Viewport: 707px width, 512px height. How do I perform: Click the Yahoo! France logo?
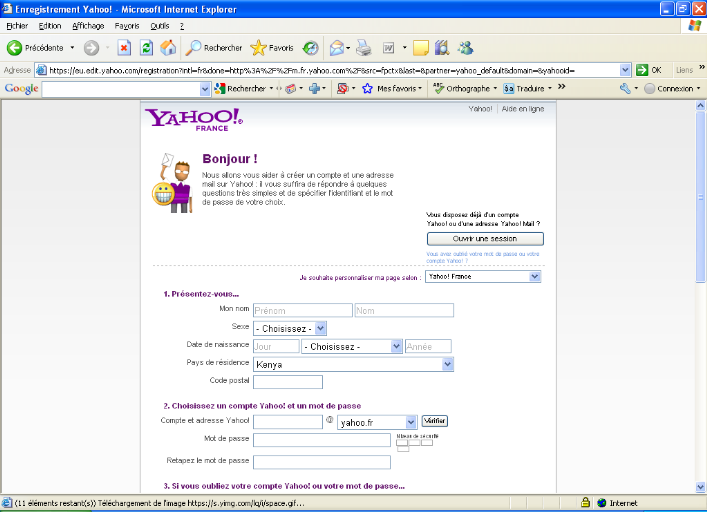tap(194, 119)
